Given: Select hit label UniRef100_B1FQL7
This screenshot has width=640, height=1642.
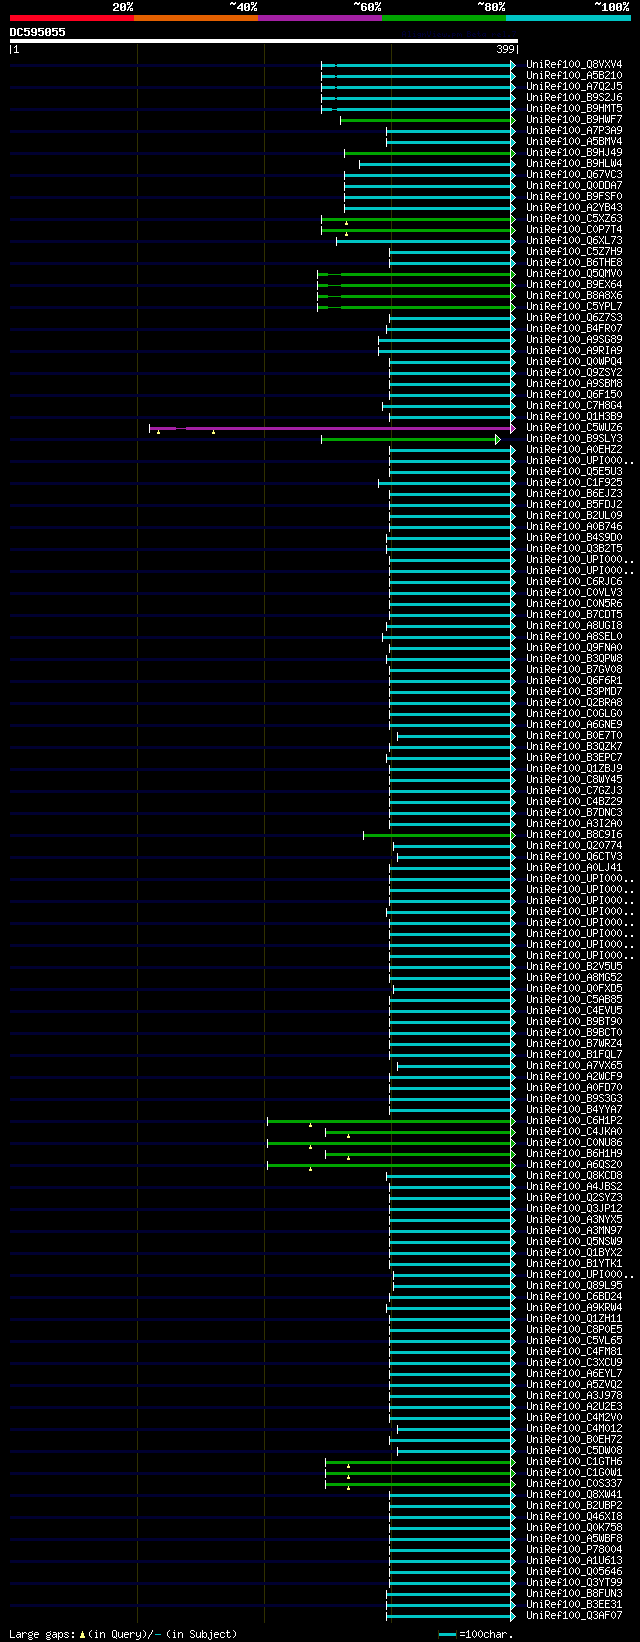Looking at the screenshot, I should click(574, 1054).
